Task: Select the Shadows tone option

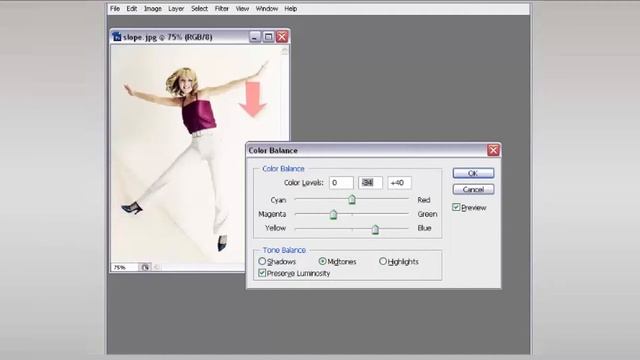Action: click(x=262, y=261)
